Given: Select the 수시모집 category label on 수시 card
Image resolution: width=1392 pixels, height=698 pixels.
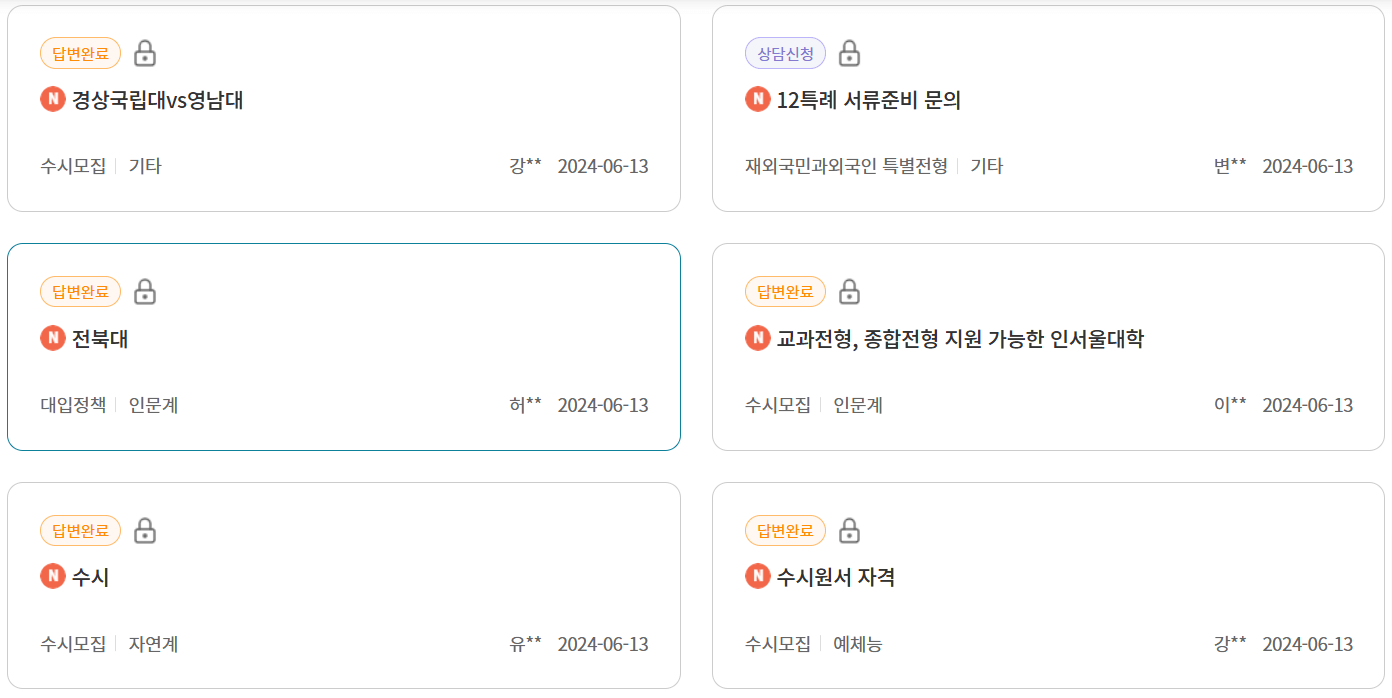Looking at the screenshot, I should click(72, 644).
